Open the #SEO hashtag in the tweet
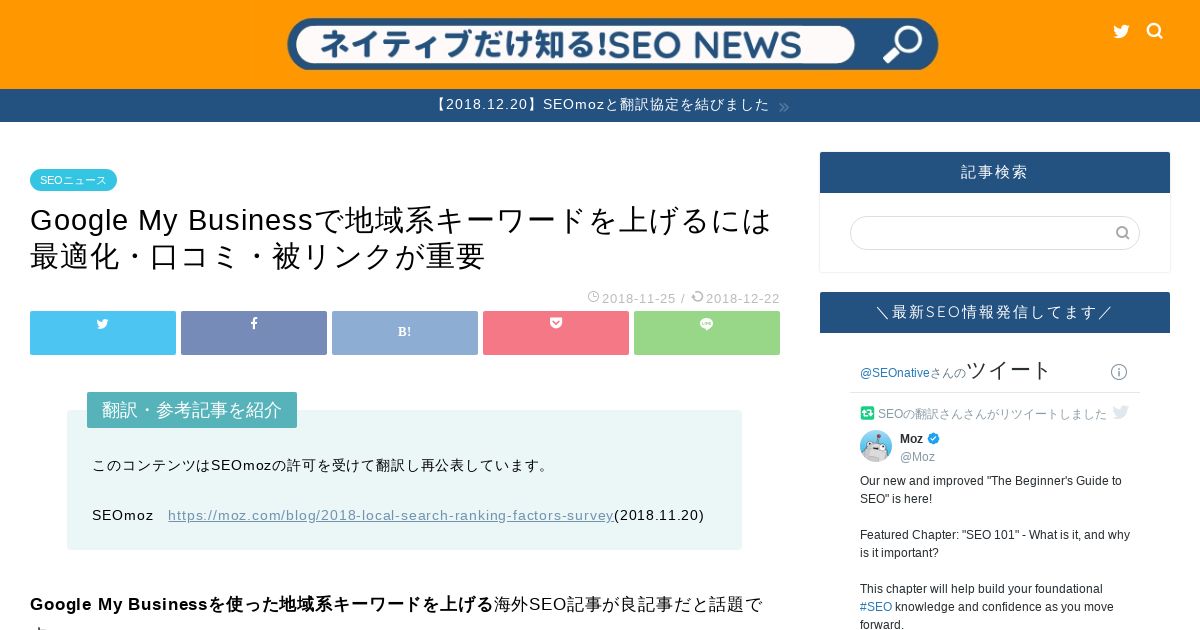1200x630 pixels. (x=876, y=607)
